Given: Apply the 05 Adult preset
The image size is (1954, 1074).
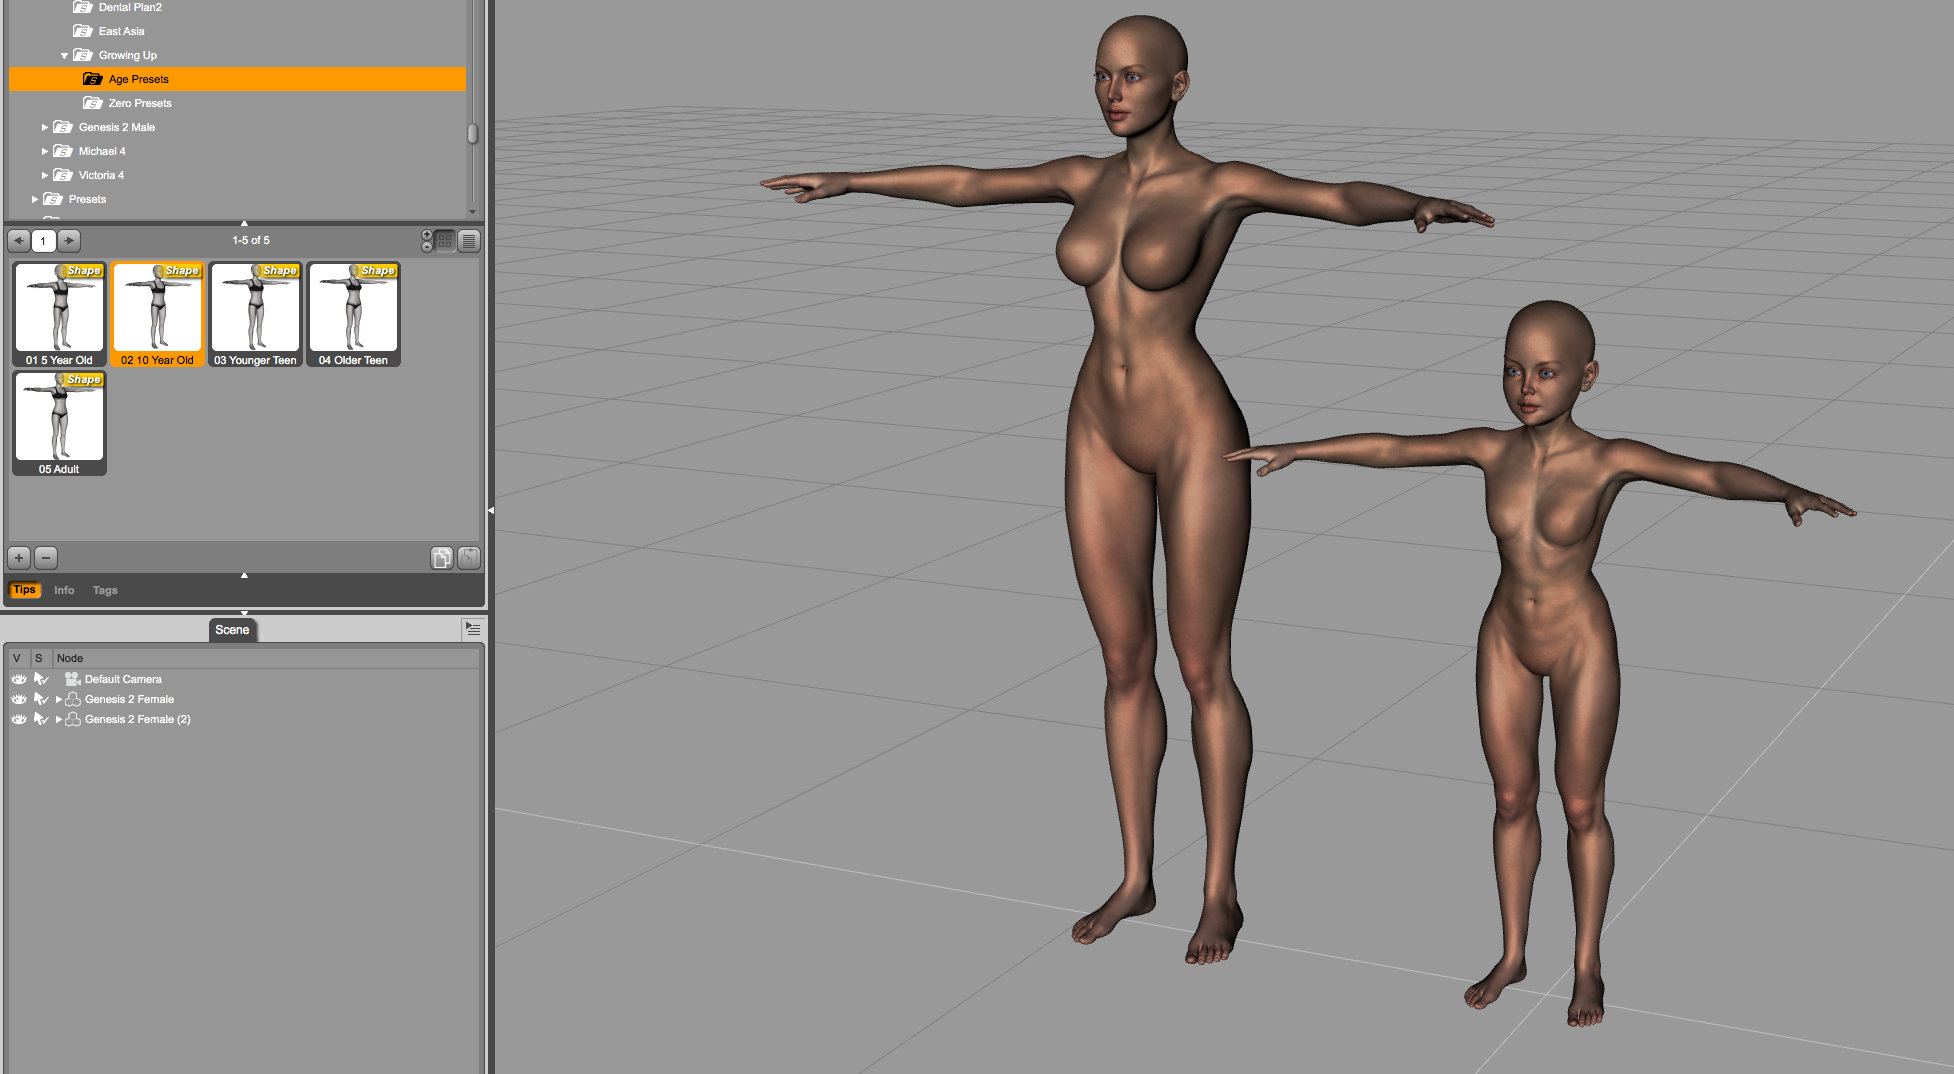Looking at the screenshot, I should 59,423.
